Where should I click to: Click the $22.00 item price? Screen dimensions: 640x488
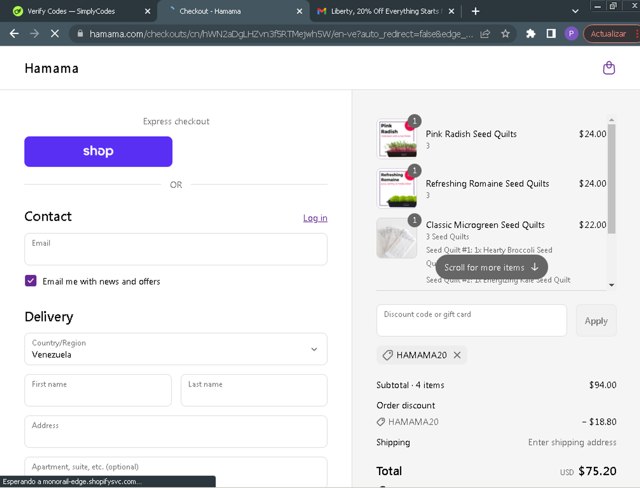(593, 225)
